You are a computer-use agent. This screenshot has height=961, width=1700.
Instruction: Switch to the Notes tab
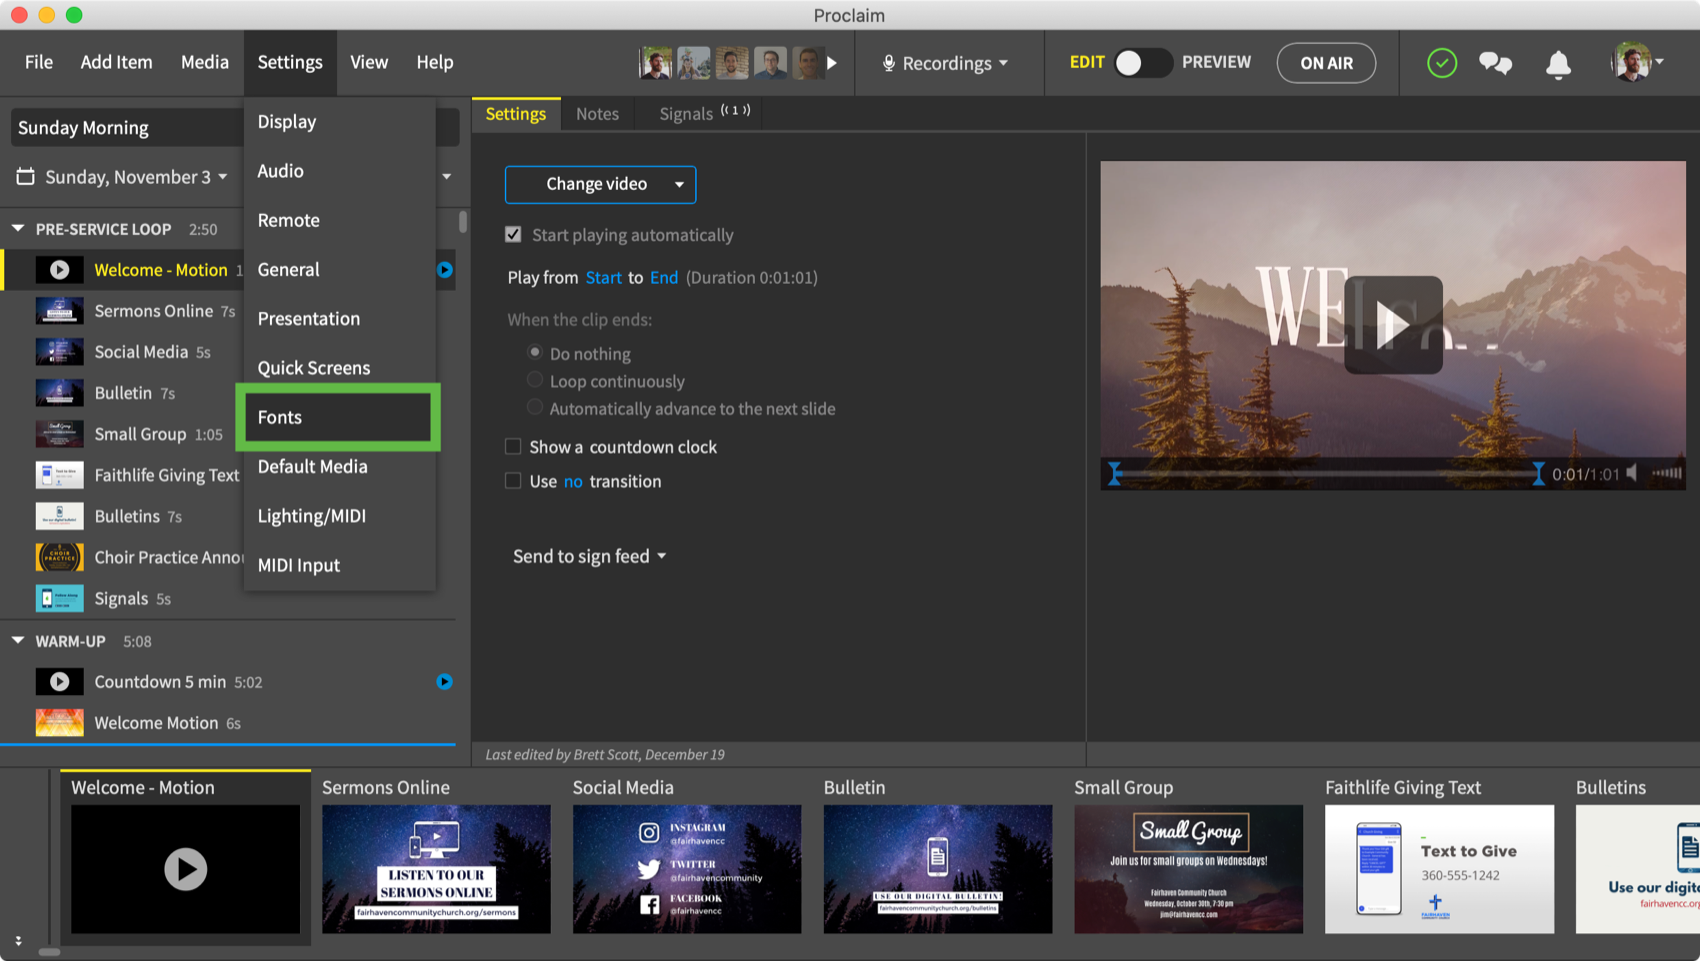pos(597,114)
